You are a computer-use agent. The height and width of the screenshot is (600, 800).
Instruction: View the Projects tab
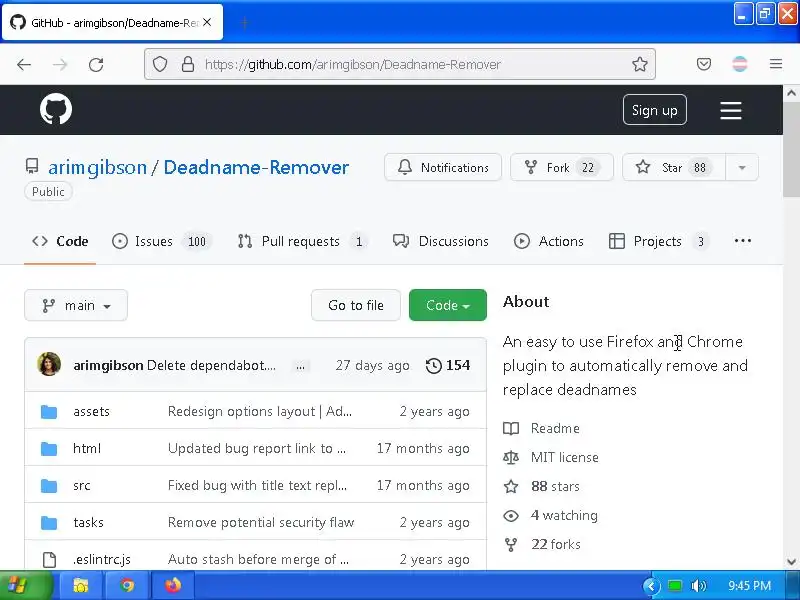(659, 241)
